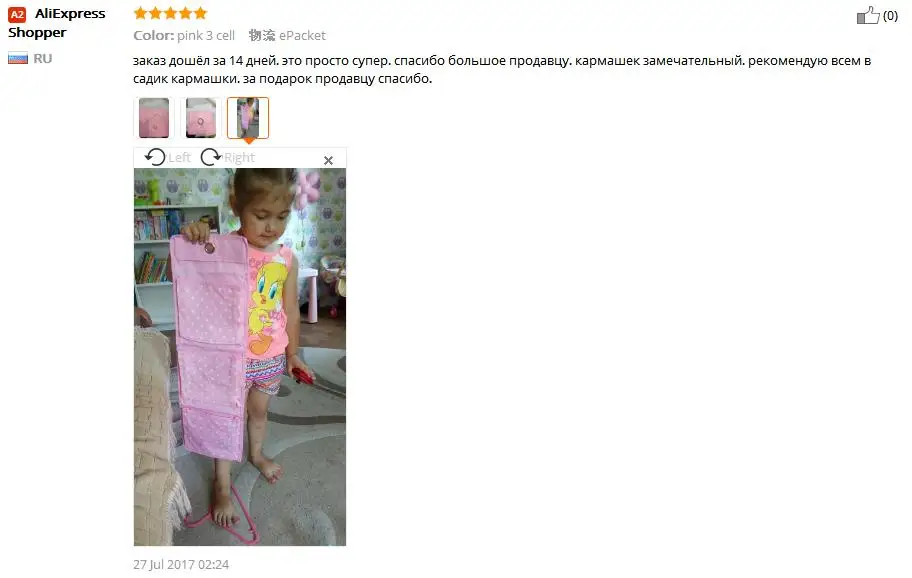This screenshot has width=912, height=578.
Task: Rotate the photo left icon
Action: pyautogui.click(x=155, y=157)
